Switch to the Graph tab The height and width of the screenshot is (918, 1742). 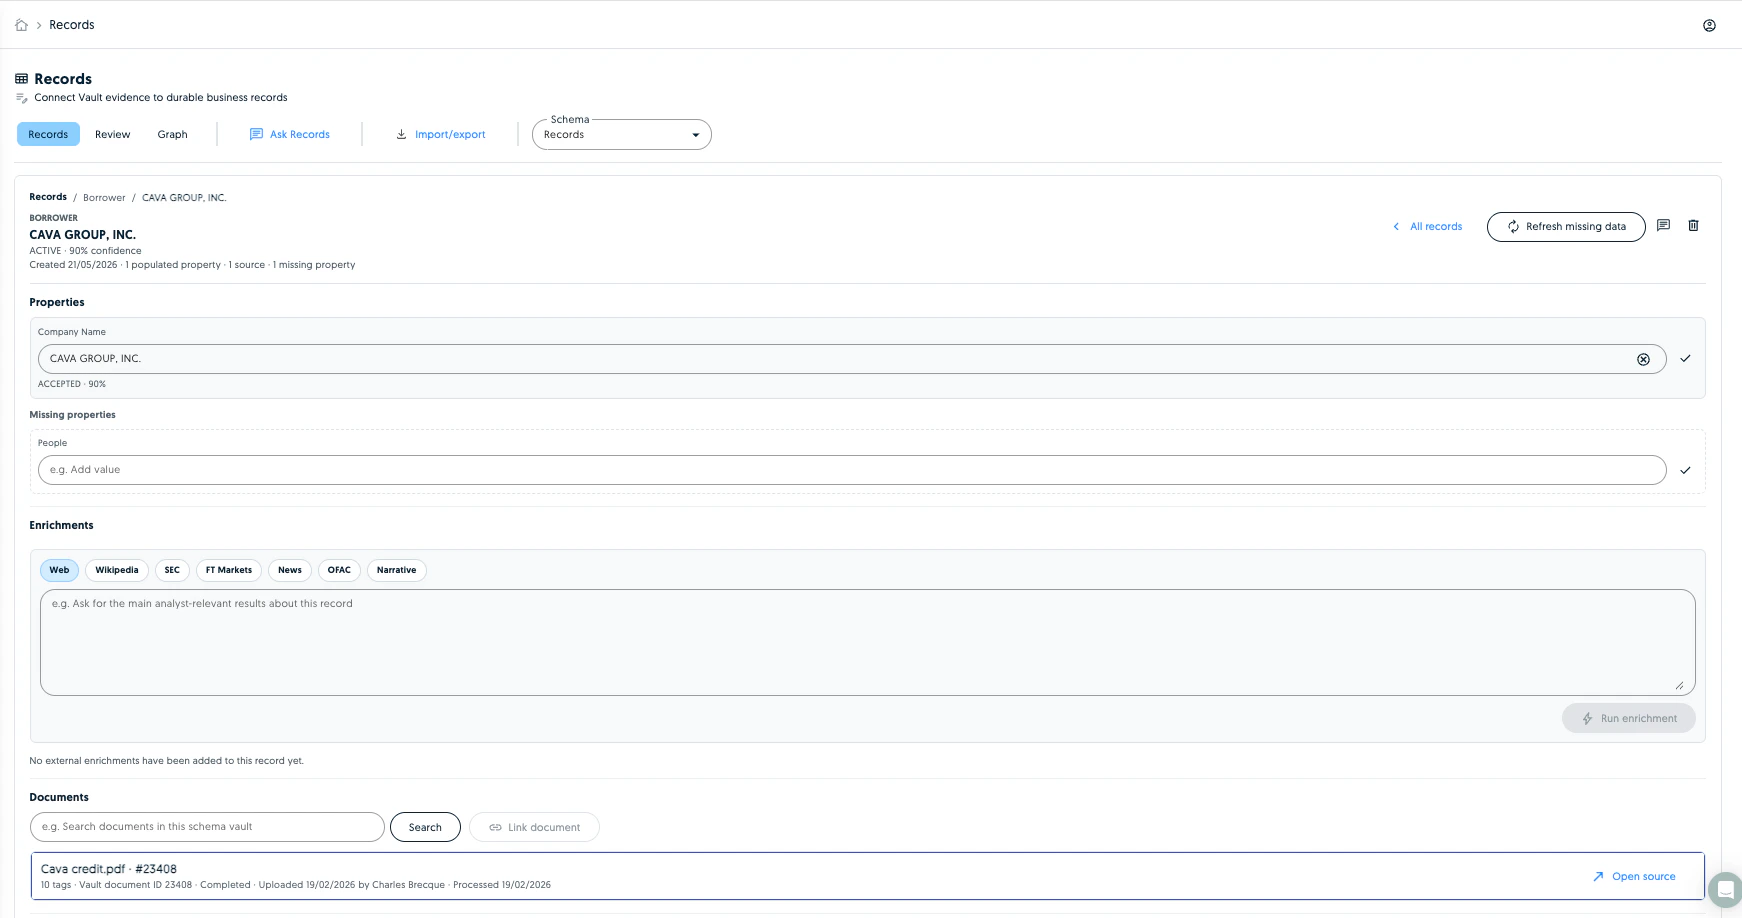tap(172, 134)
